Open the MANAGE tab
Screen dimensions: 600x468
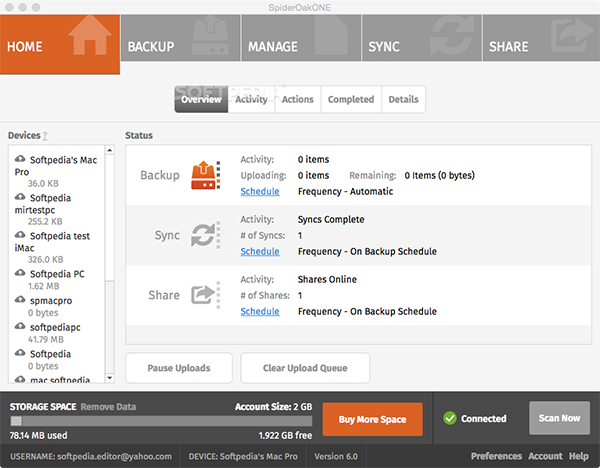tap(301, 38)
